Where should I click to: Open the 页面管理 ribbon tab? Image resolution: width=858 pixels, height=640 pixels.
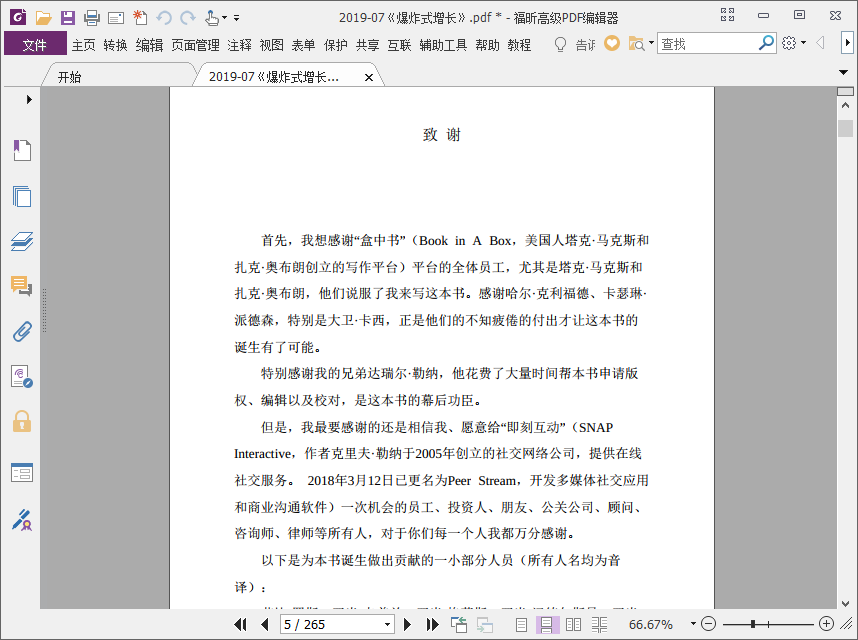(x=195, y=45)
